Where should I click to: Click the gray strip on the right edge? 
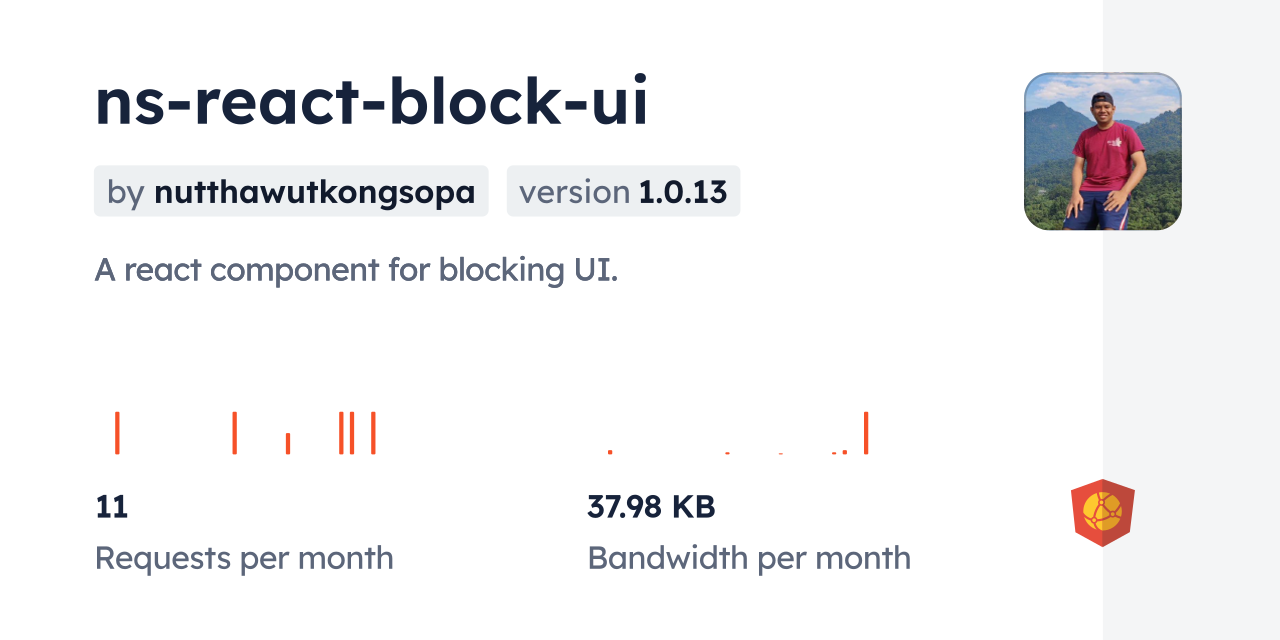point(1191,320)
